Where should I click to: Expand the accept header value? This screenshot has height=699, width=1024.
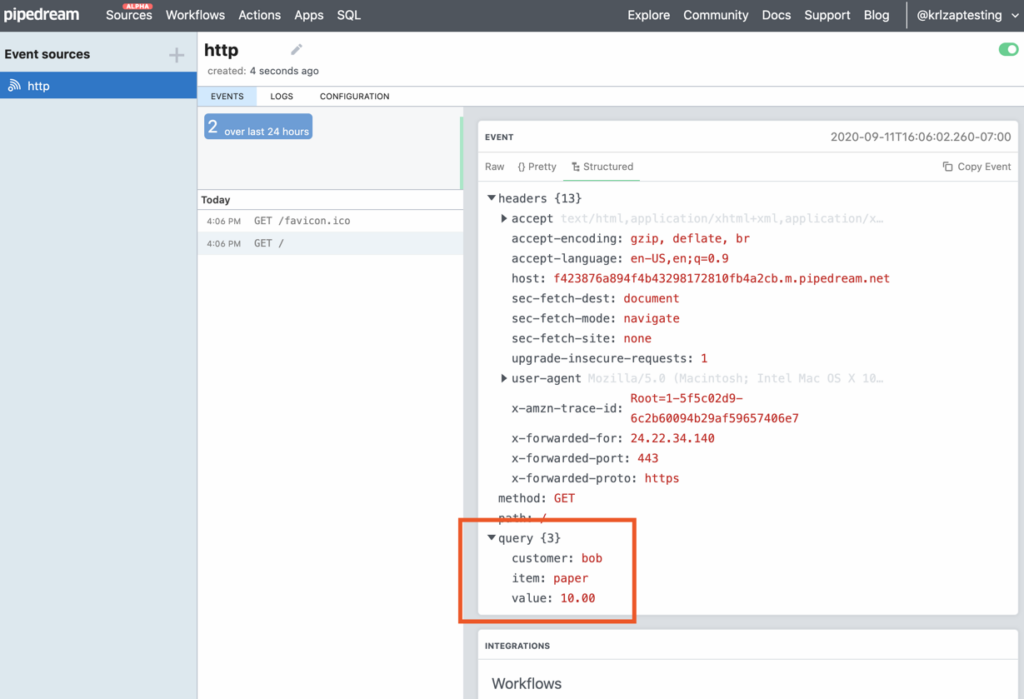[504, 218]
